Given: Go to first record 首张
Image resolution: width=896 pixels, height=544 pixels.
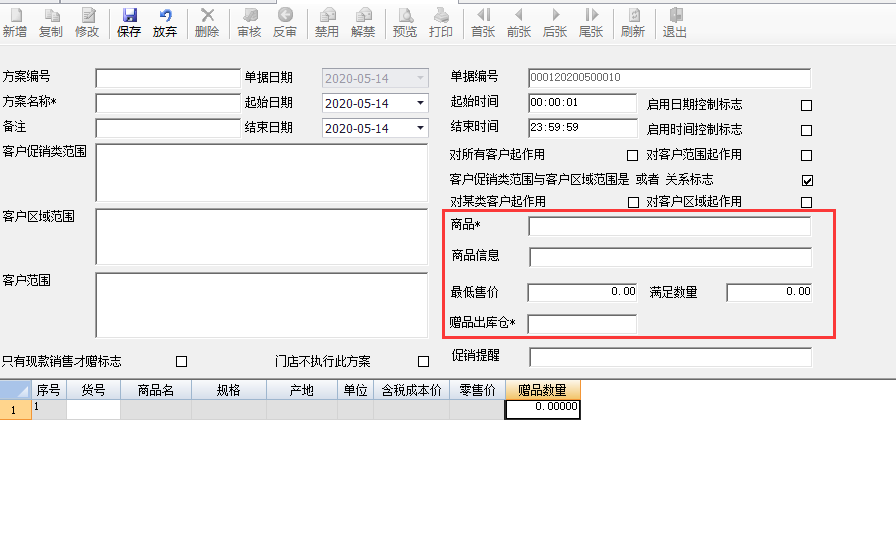Looking at the screenshot, I should [483, 23].
